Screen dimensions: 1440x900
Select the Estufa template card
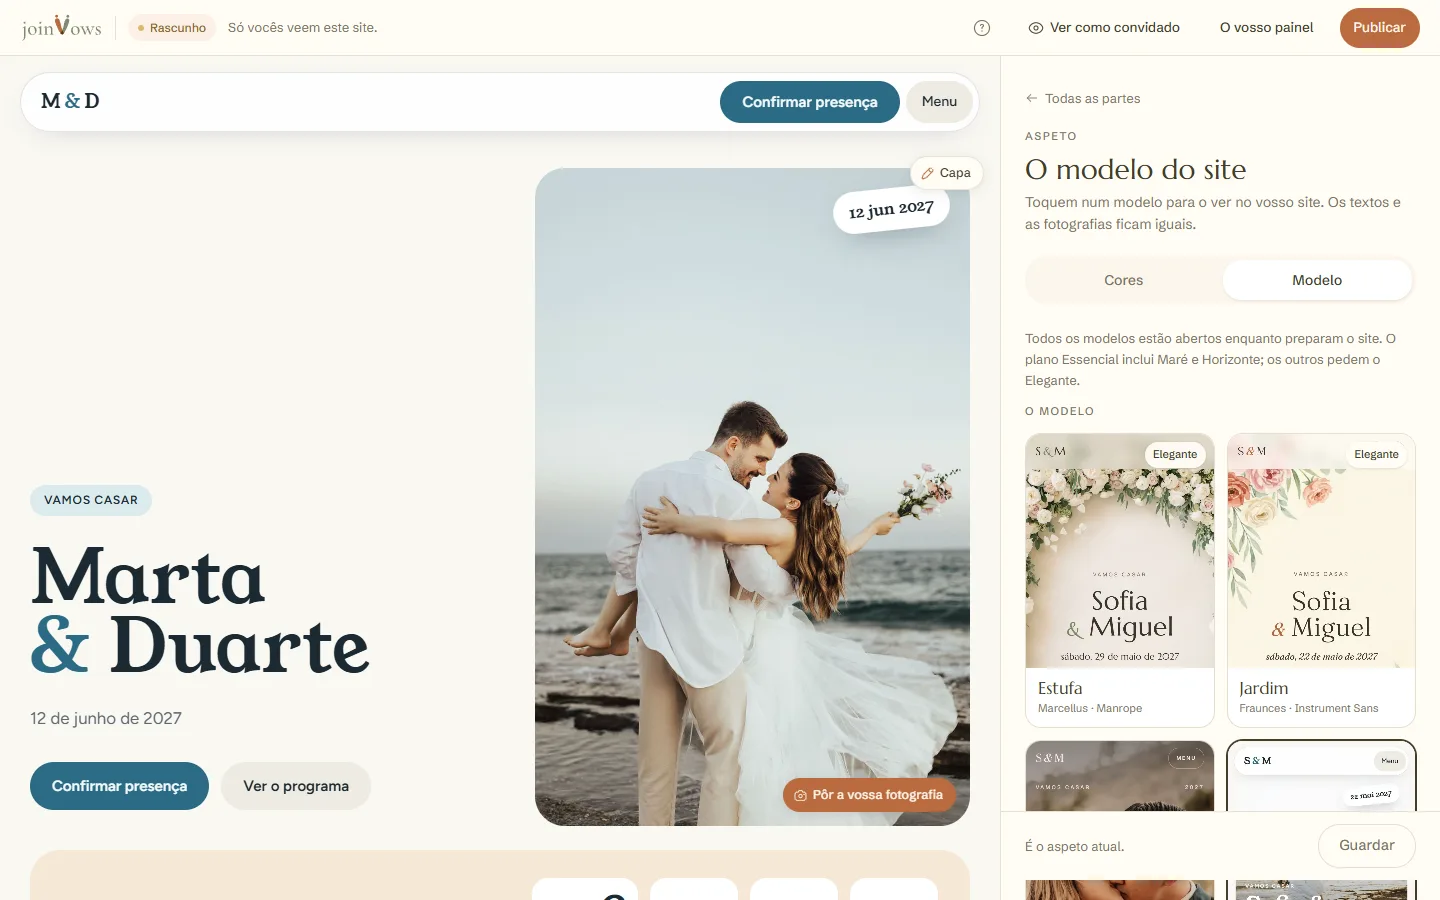pyautogui.click(x=1120, y=580)
